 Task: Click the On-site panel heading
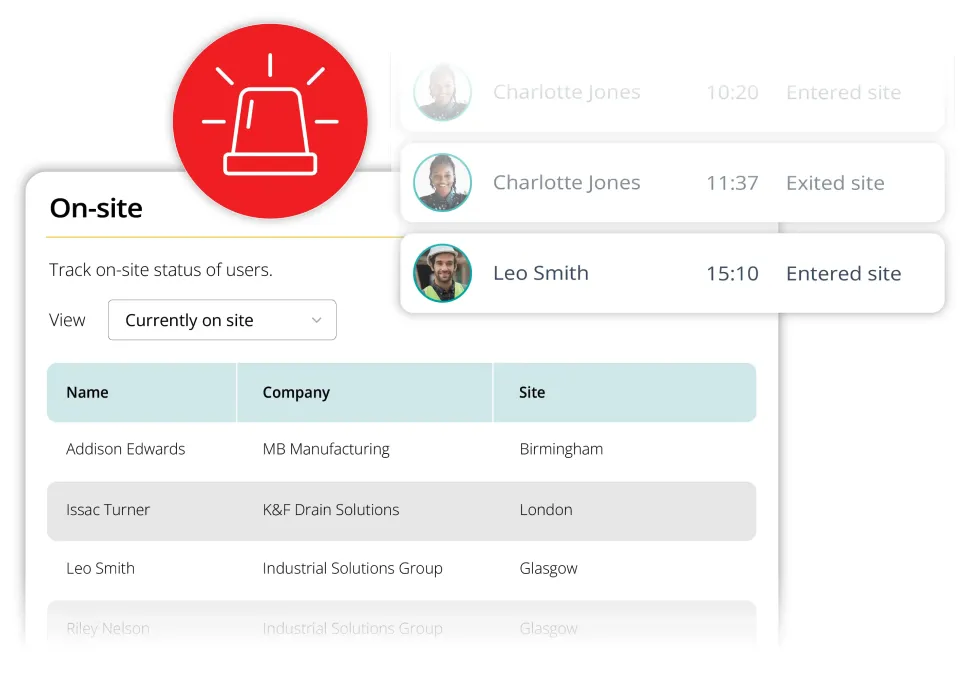96,208
